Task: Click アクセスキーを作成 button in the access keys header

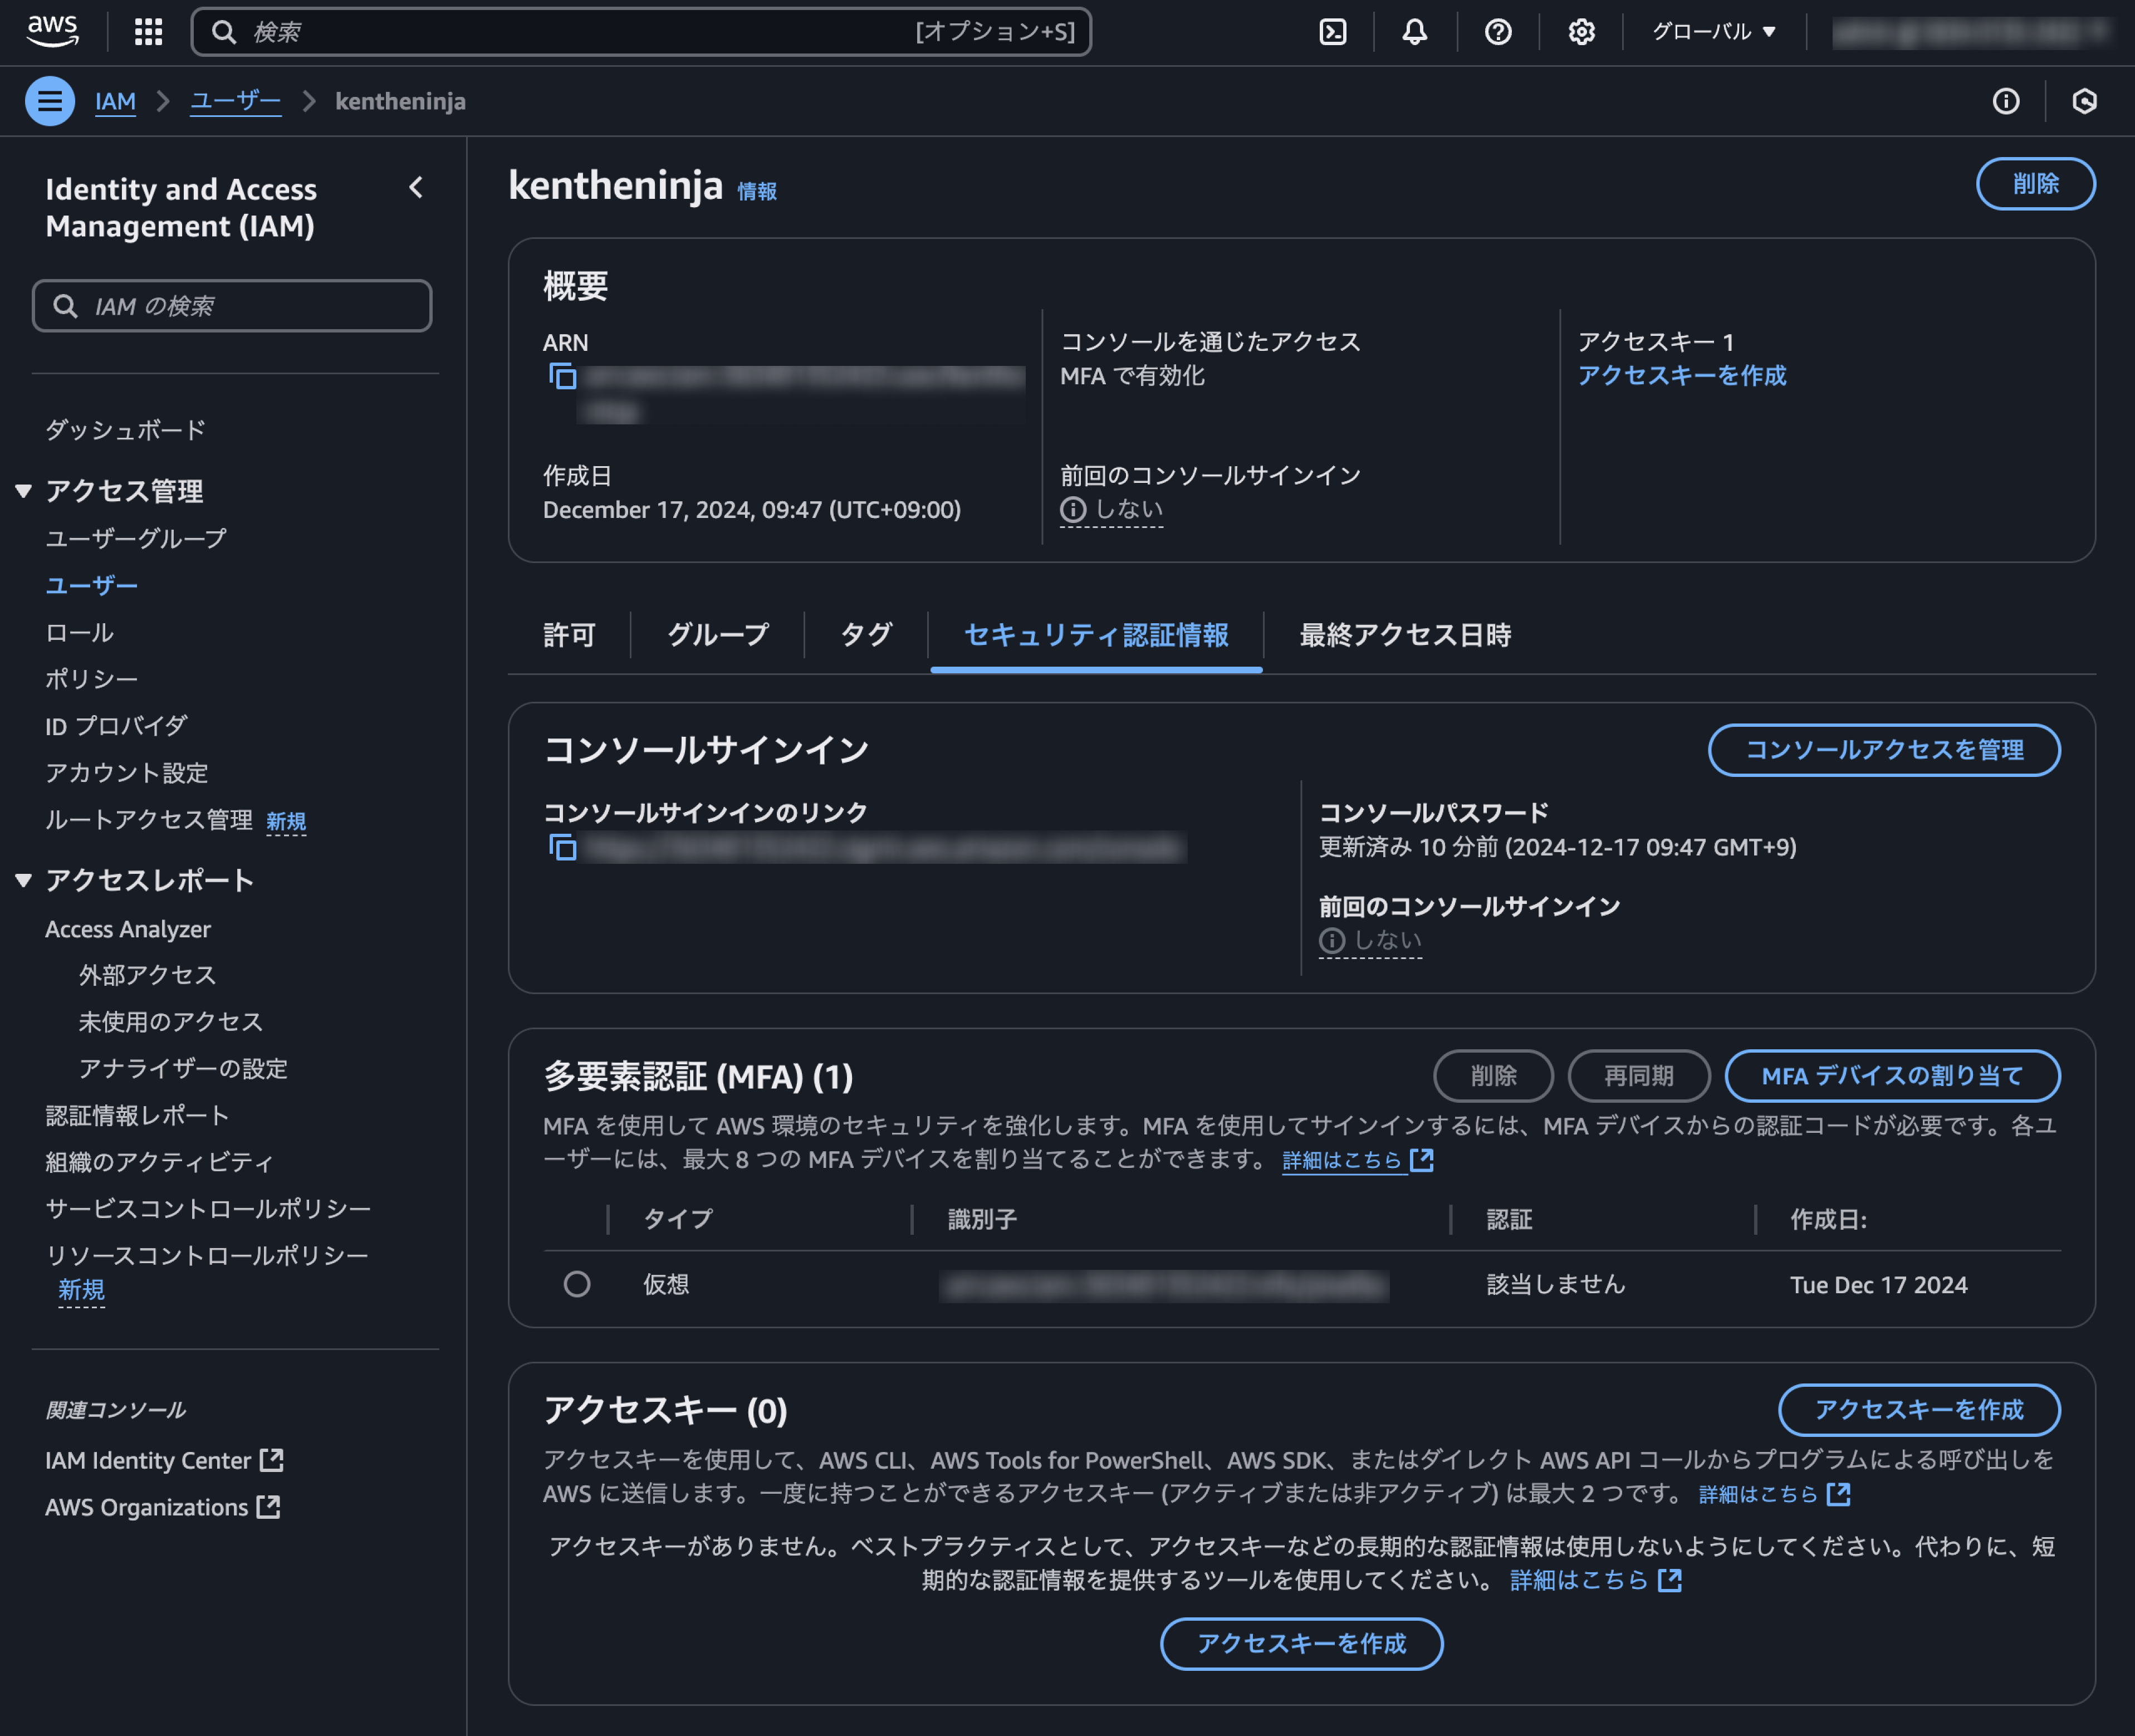Action: pos(1919,1410)
